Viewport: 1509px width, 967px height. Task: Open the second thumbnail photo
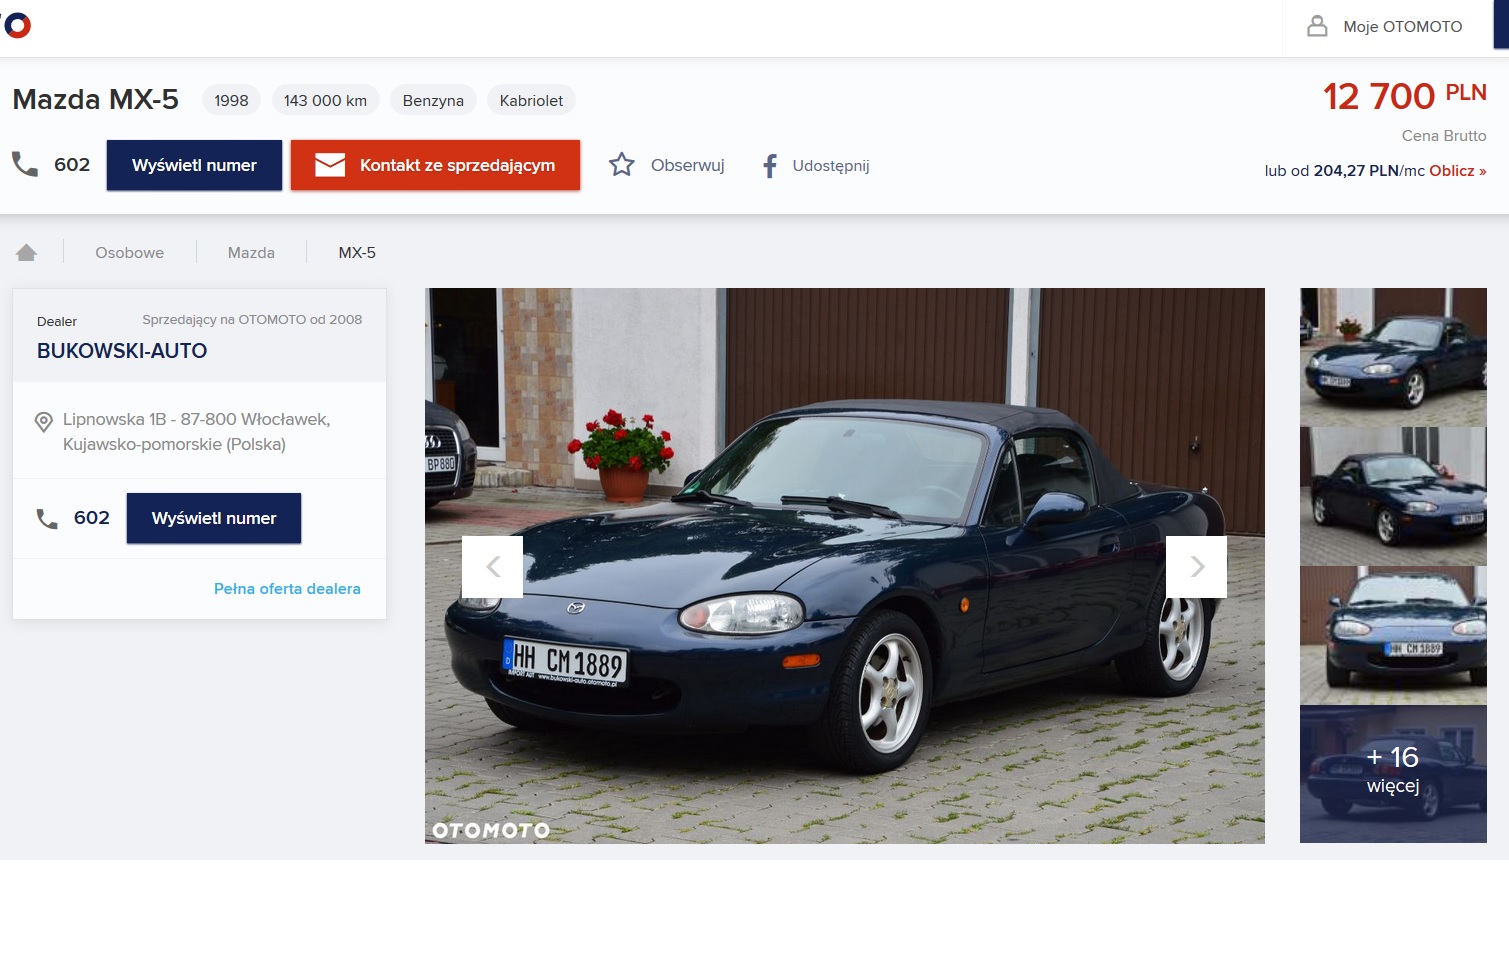click(x=1393, y=496)
